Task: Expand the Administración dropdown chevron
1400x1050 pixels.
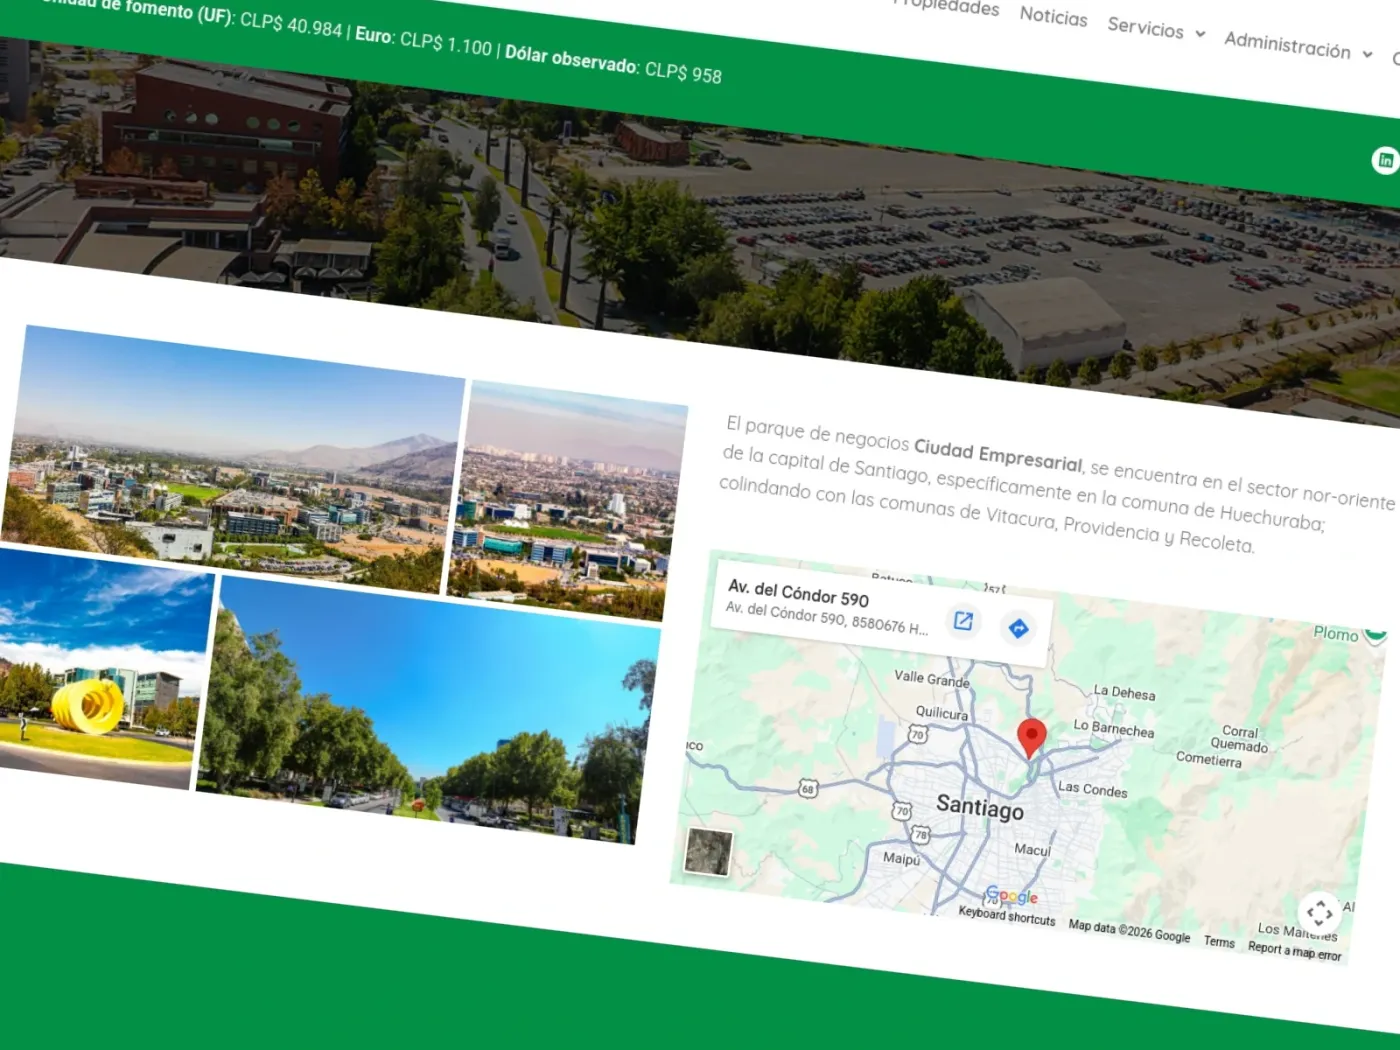Action: [1367, 54]
